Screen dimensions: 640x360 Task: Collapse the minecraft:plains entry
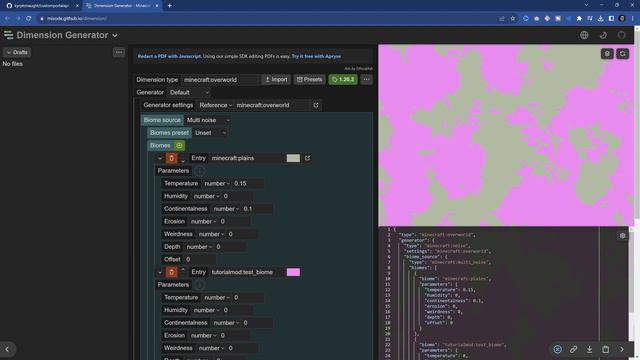pos(160,158)
